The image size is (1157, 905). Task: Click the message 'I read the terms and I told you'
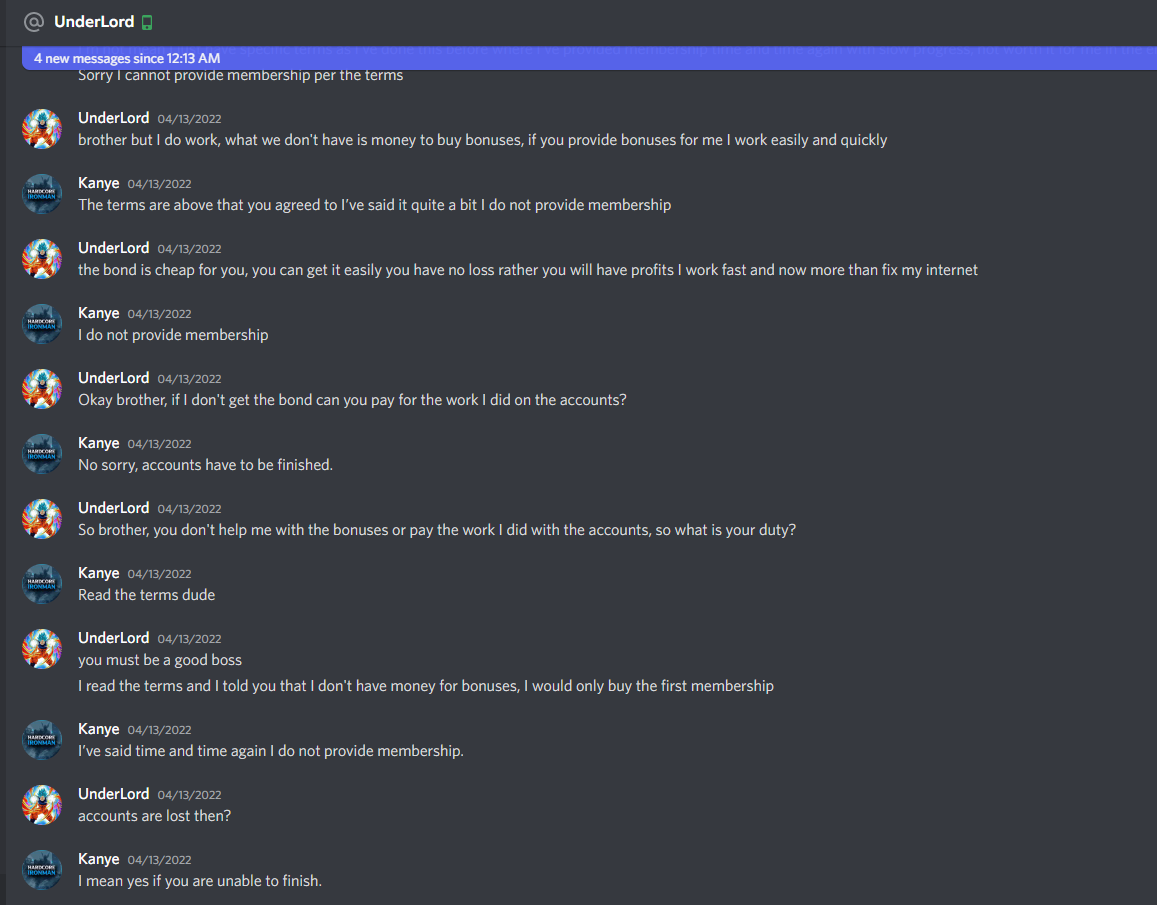(426, 686)
